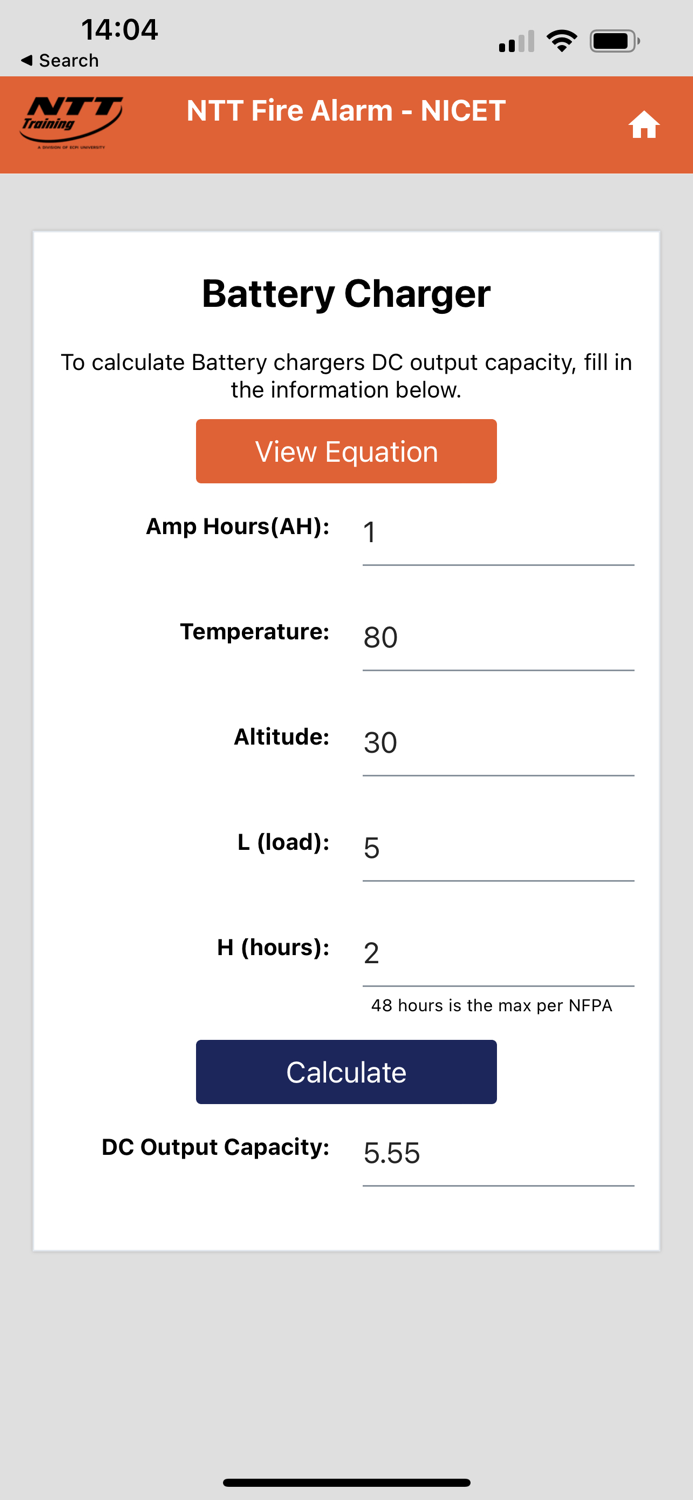The image size is (693, 1500).
Task: Select the Temperature field showing 80
Action: [x=497, y=640]
